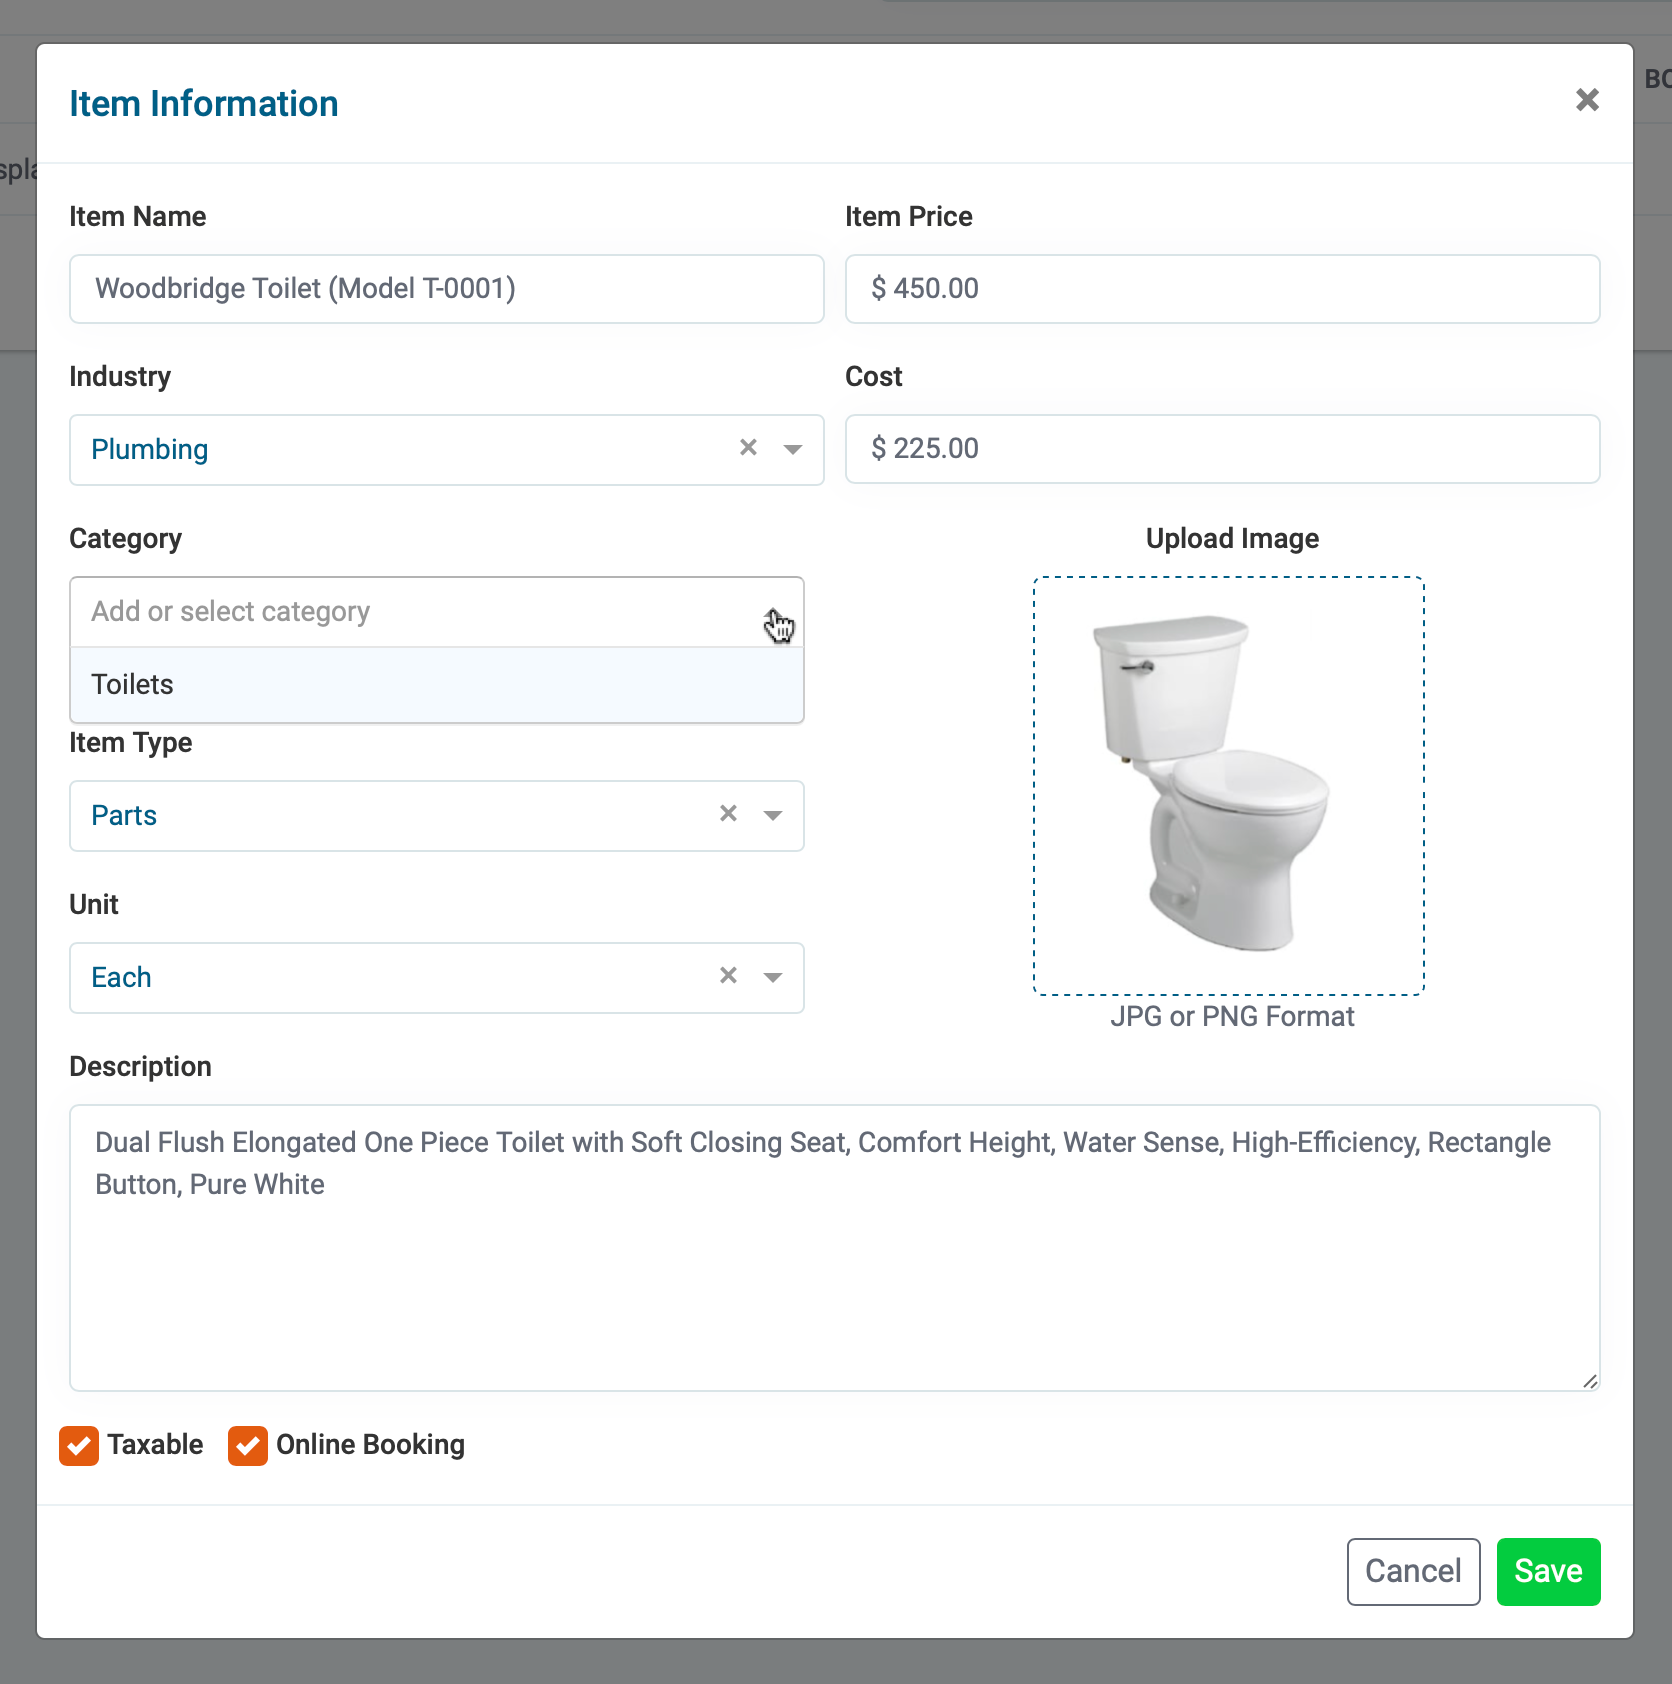This screenshot has height=1684, width=1672.
Task: Toggle the Taxable checkbox
Action: click(x=79, y=1445)
